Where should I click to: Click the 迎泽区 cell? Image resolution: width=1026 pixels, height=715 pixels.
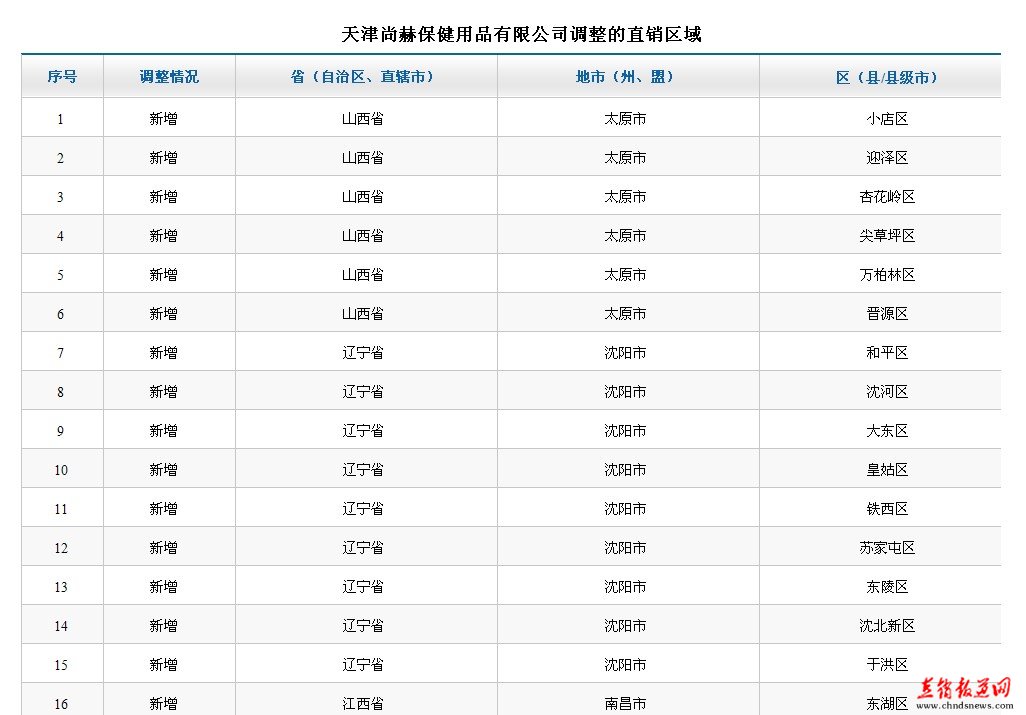pyautogui.click(x=887, y=158)
